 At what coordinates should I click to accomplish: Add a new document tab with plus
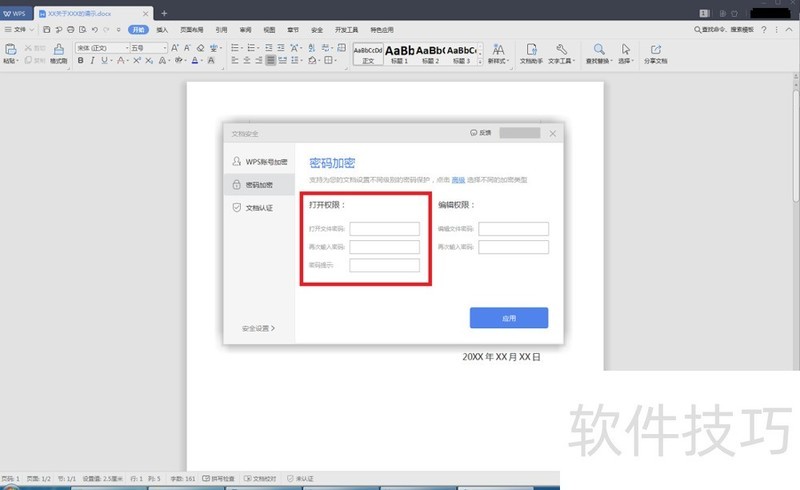point(164,13)
